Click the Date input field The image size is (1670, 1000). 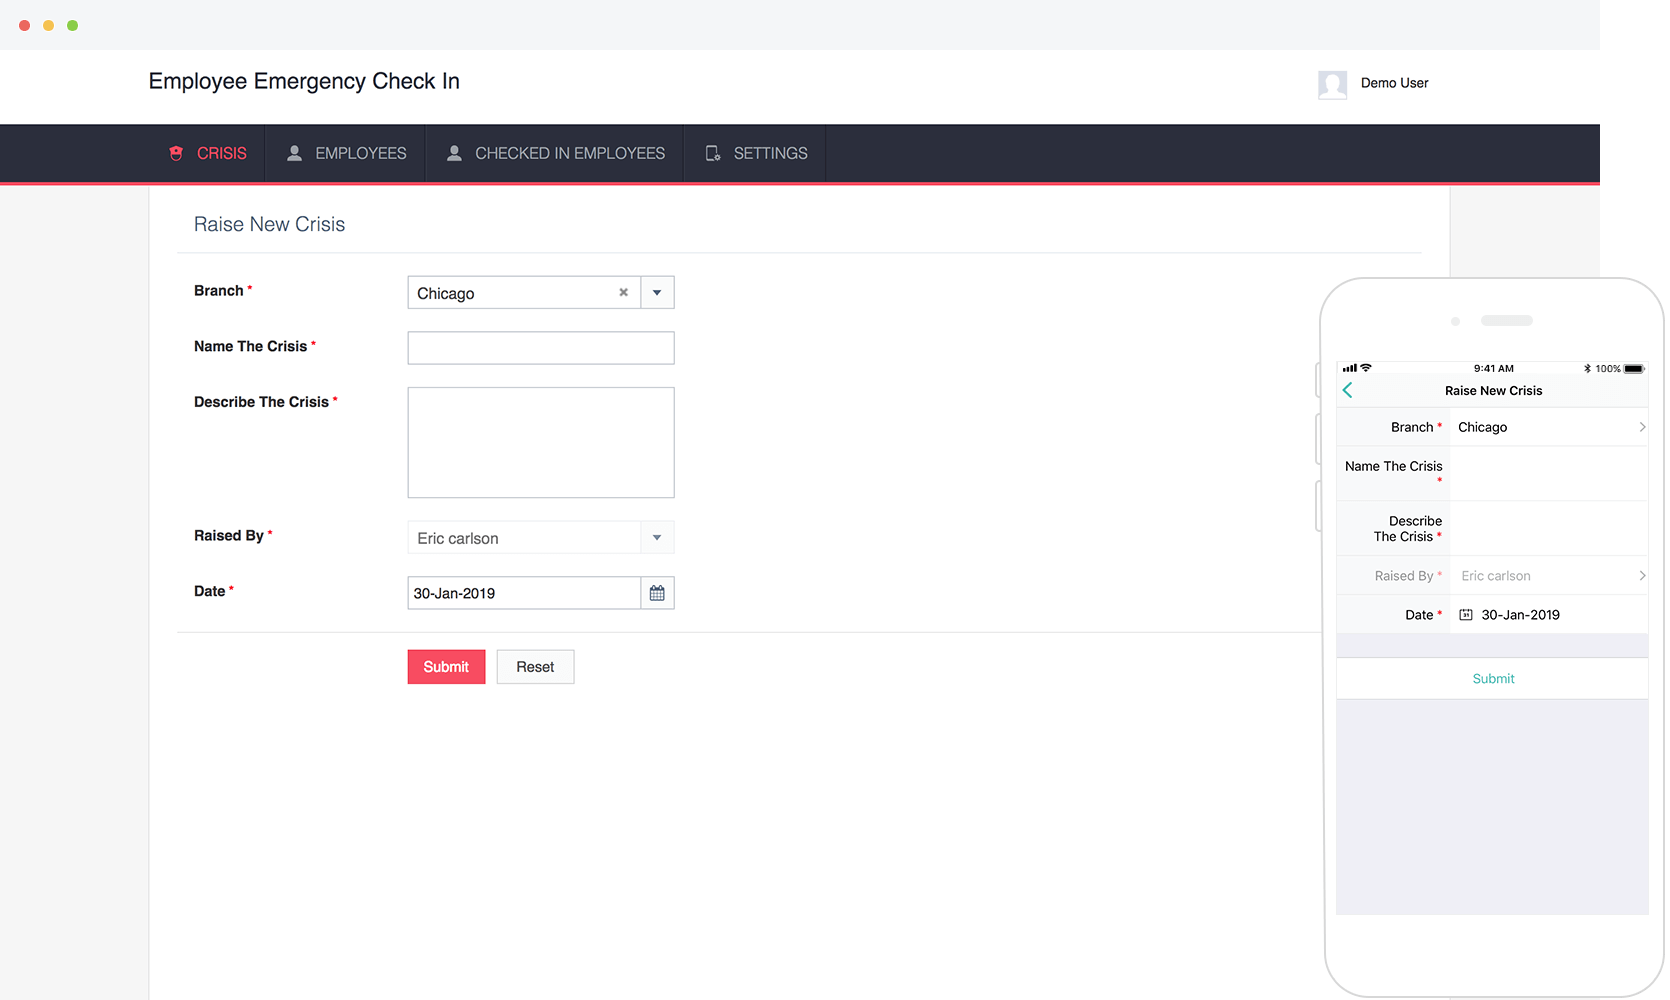pos(524,593)
